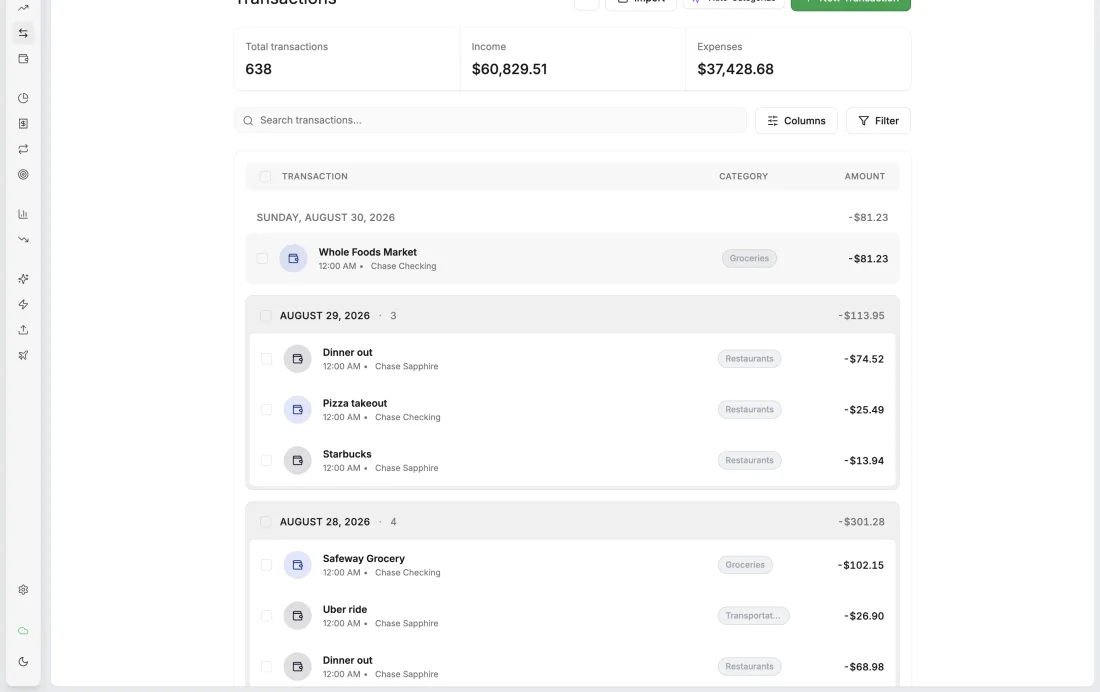Check the Starbucks row checkbox
The image size is (1100, 692).
267,460
